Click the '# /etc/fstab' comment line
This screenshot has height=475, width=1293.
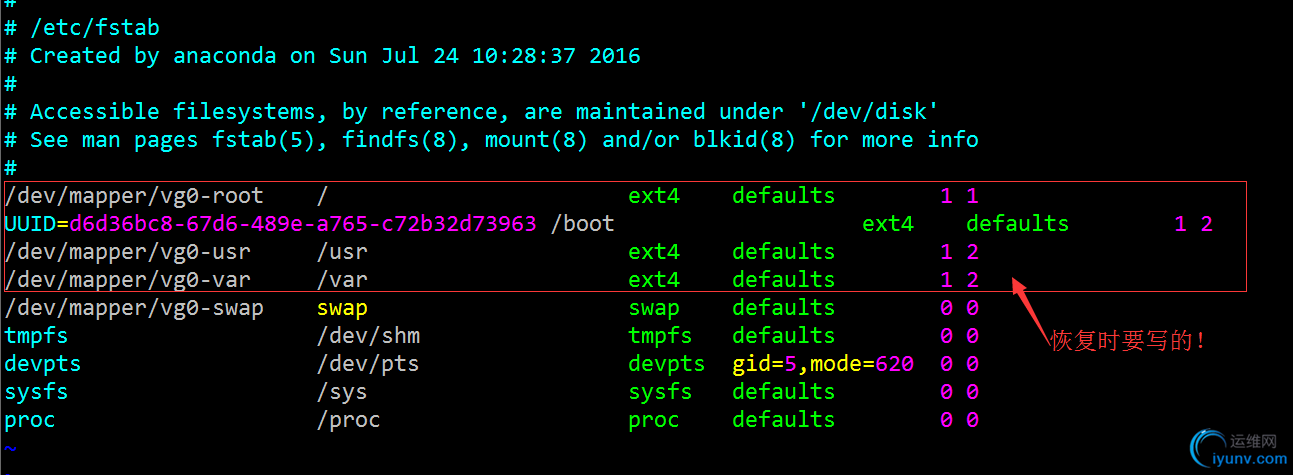(82, 28)
